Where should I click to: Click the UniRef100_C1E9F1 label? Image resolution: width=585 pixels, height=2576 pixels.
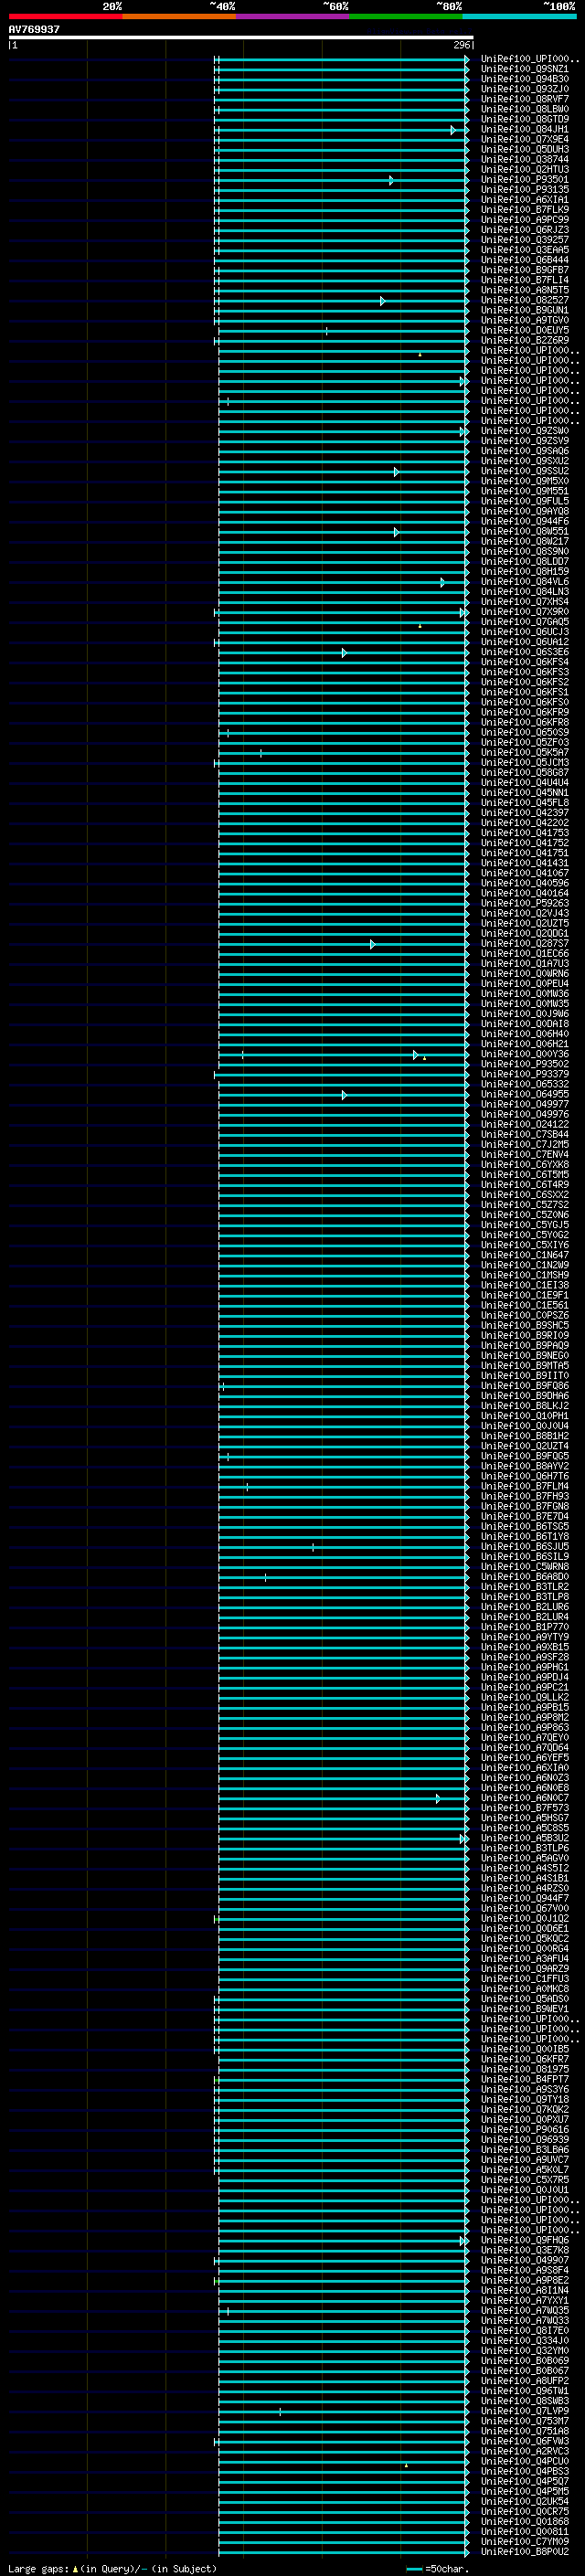(x=525, y=1295)
